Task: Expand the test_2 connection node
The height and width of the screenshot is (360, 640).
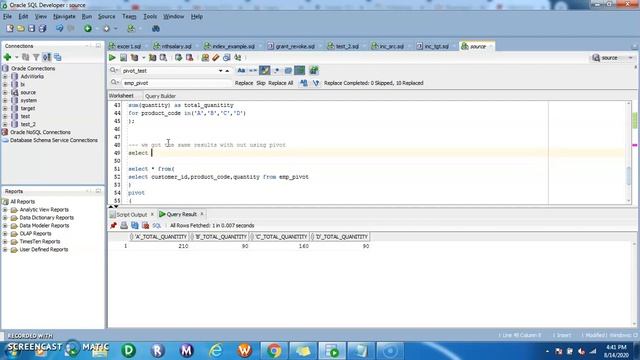Action: (x=5, y=124)
